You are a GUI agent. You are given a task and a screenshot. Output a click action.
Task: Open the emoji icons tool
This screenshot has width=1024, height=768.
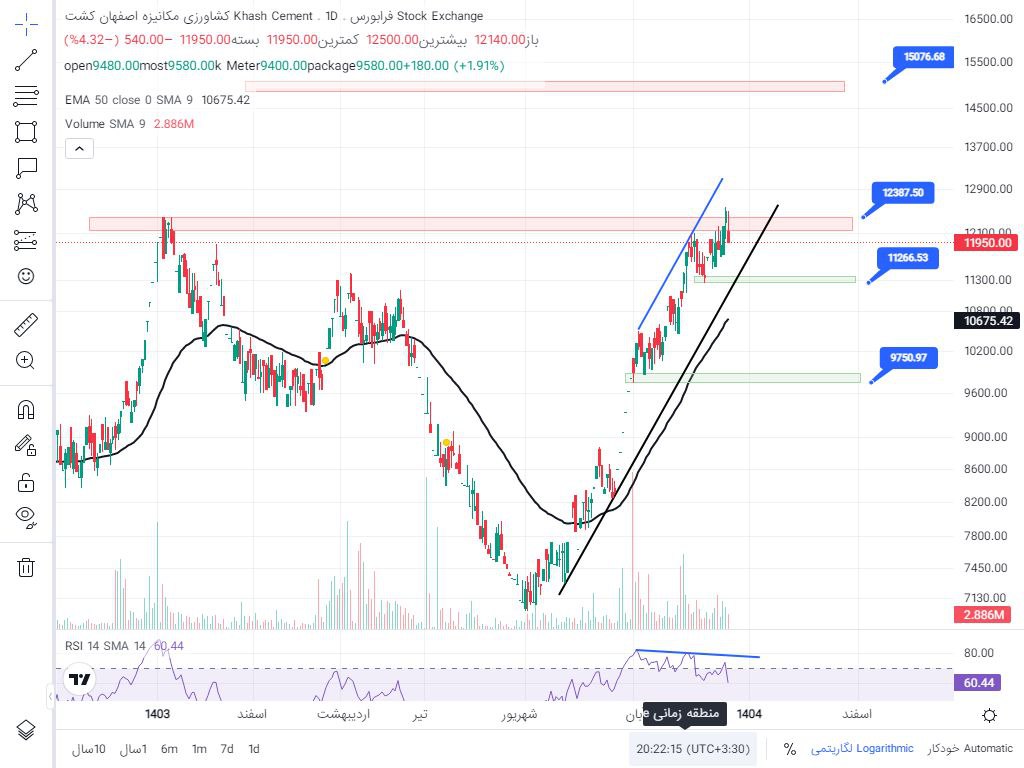[x=26, y=276]
